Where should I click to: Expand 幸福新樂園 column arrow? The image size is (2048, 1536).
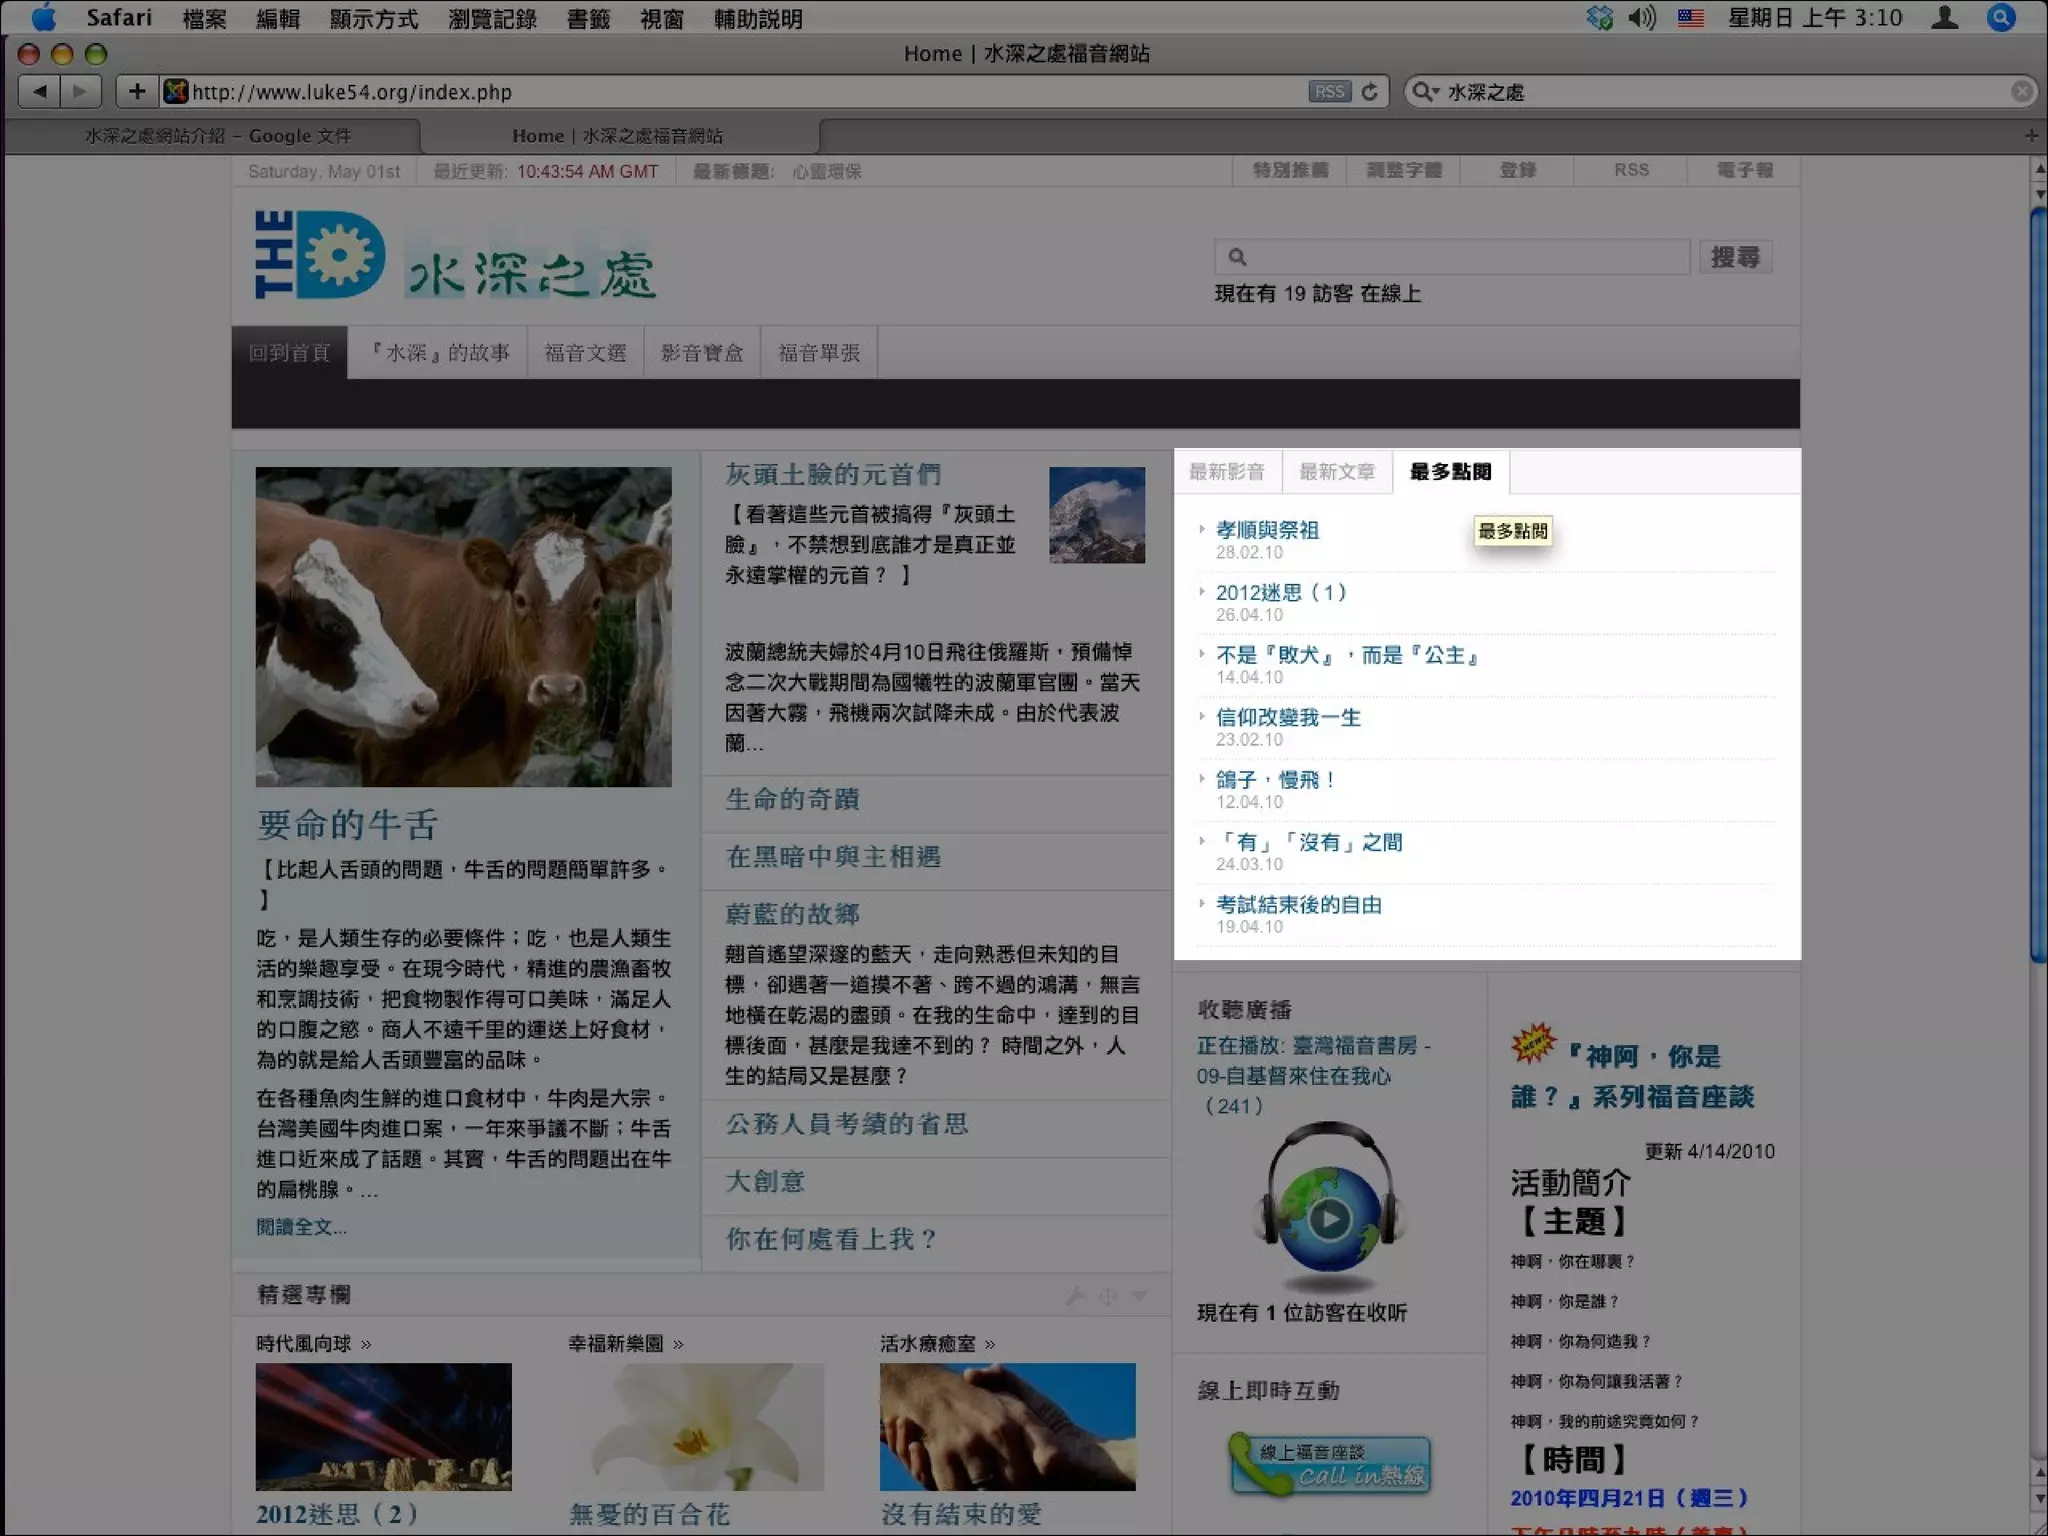coord(679,1344)
